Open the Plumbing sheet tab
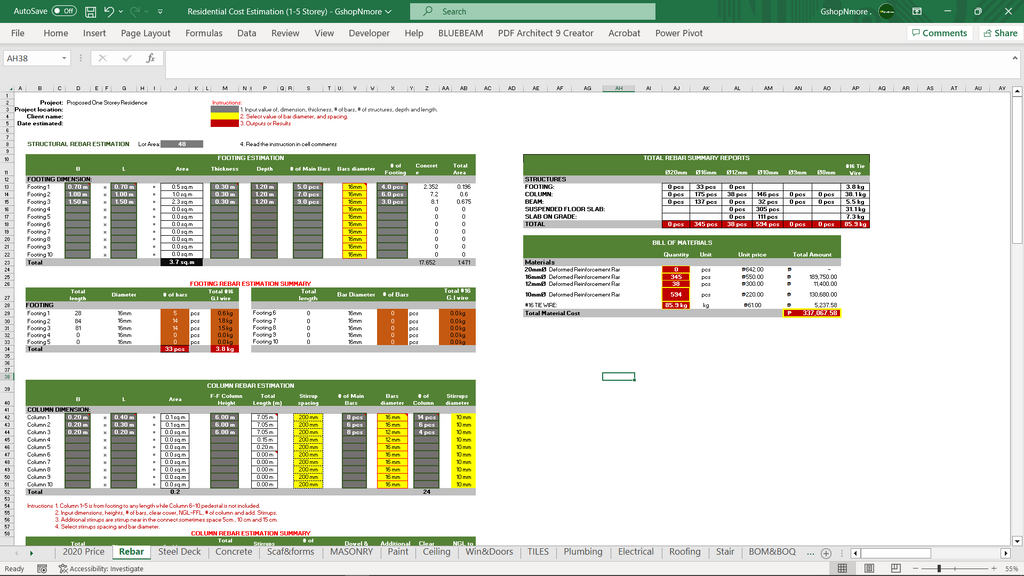Image resolution: width=1024 pixels, height=576 pixels. coord(583,552)
